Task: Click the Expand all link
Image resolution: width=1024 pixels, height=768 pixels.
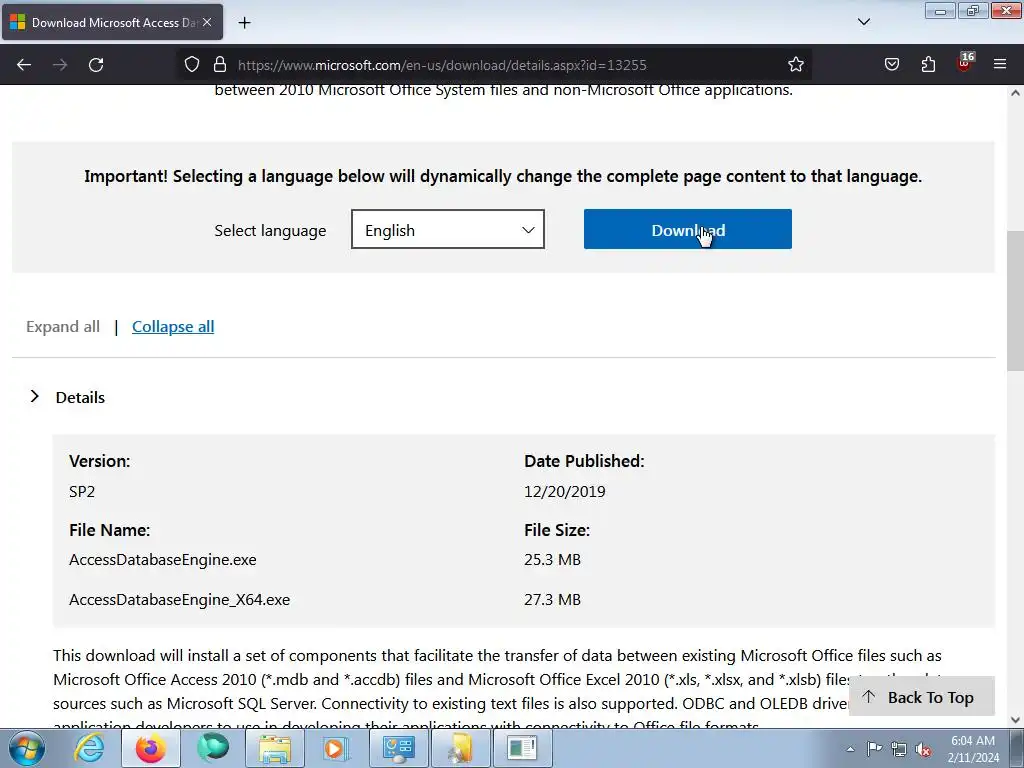Action: click(63, 327)
